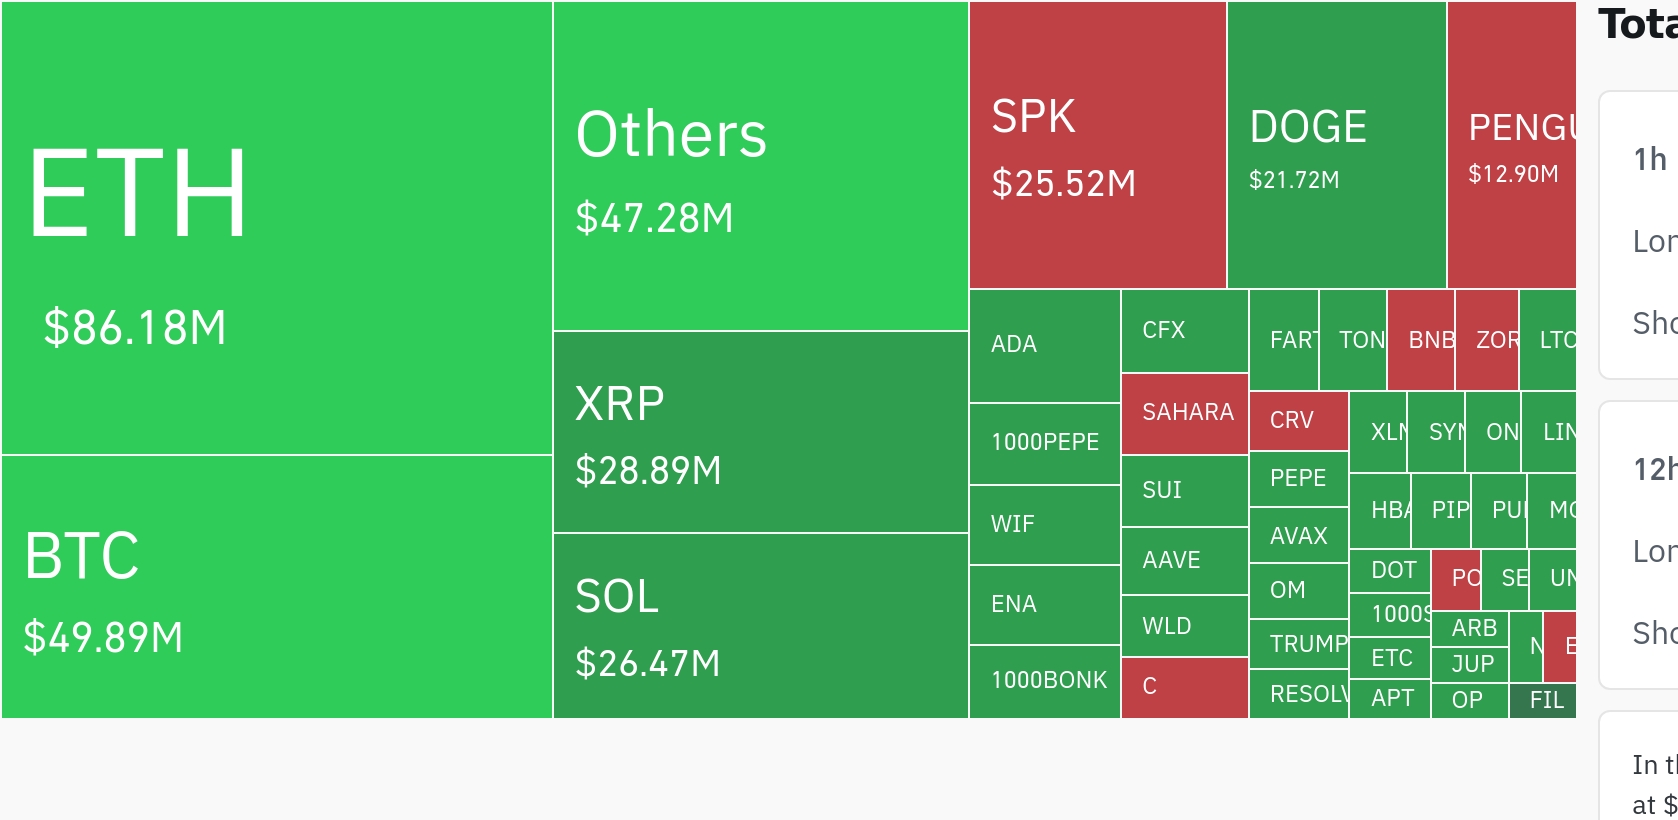Select the XRP $28.89M tile

point(761,432)
